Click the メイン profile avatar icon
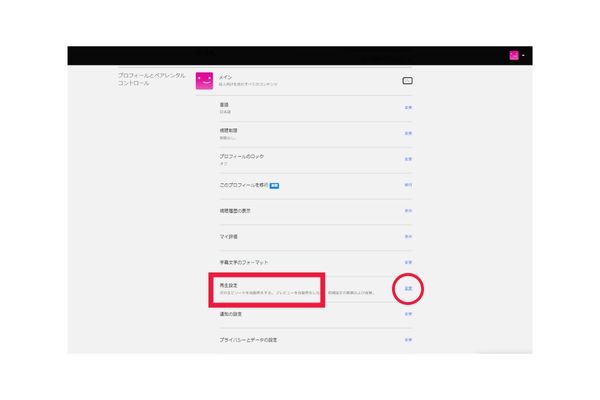 tap(204, 80)
